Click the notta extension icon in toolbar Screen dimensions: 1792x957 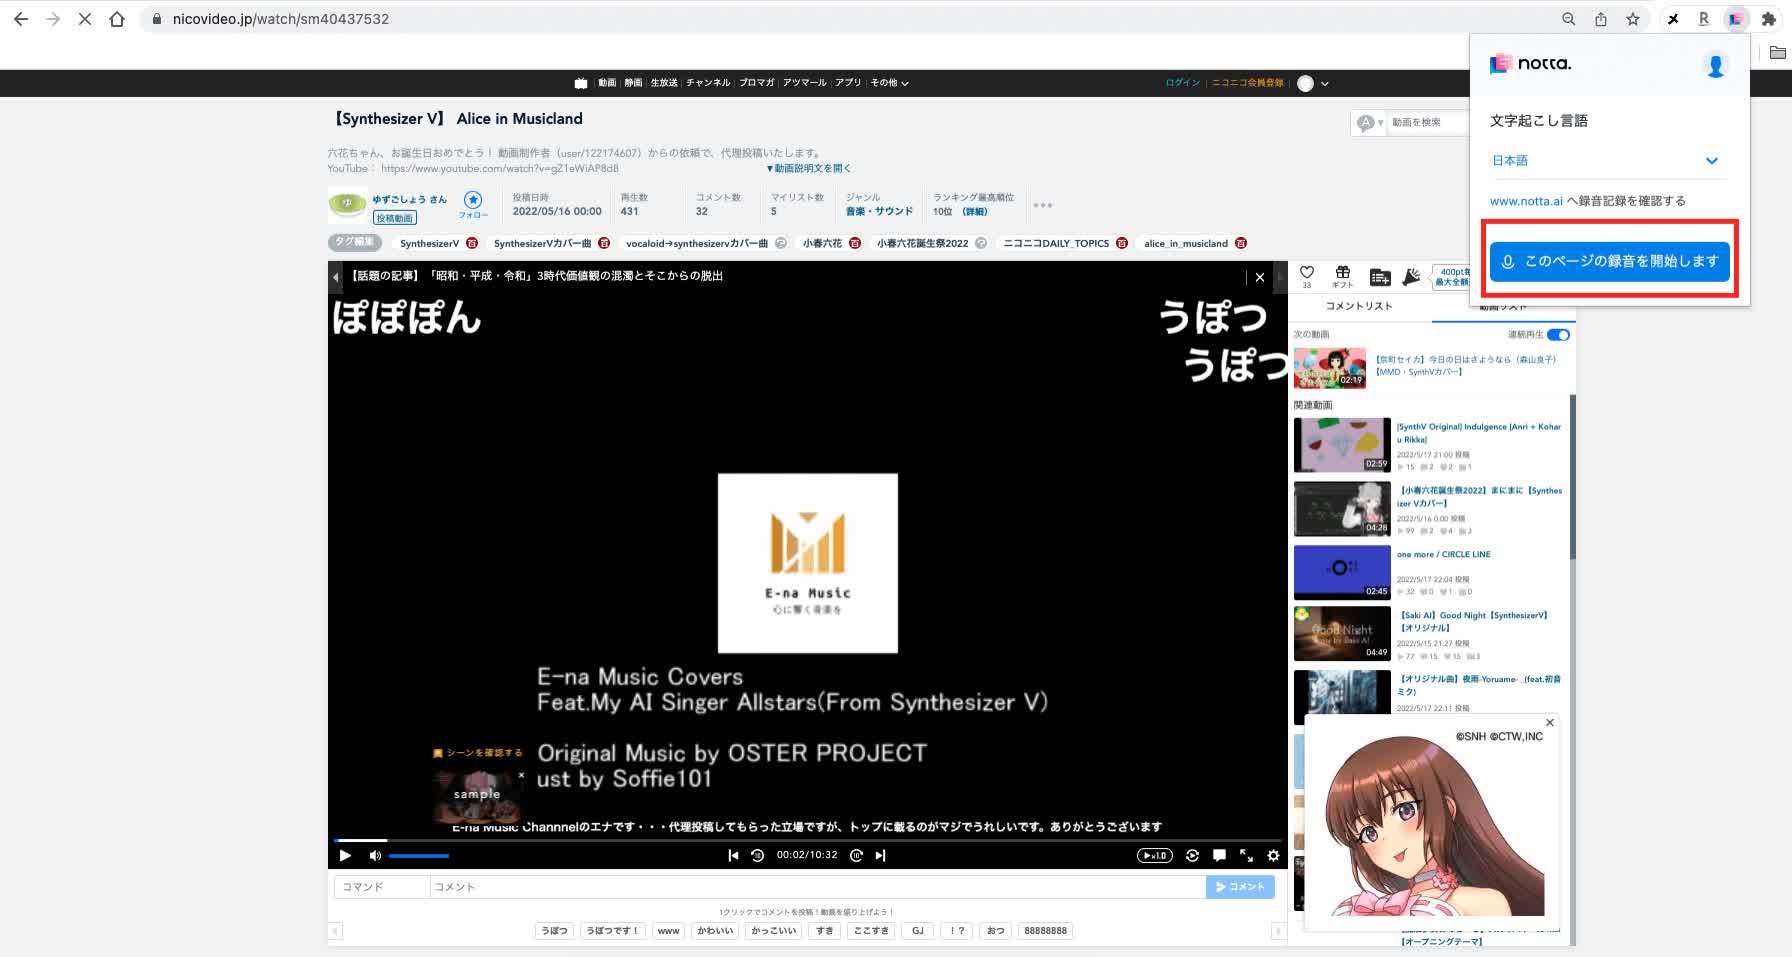tap(1736, 19)
